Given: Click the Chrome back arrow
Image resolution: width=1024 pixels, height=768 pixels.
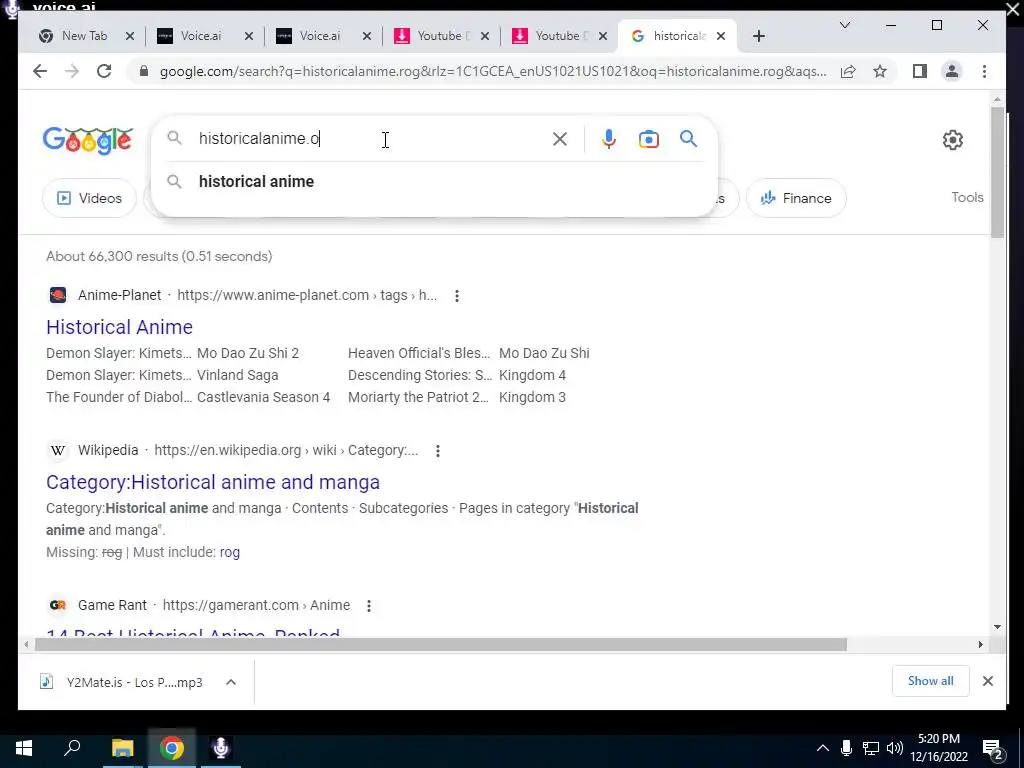Looking at the screenshot, I should pyautogui.click(x=40, y=71).
